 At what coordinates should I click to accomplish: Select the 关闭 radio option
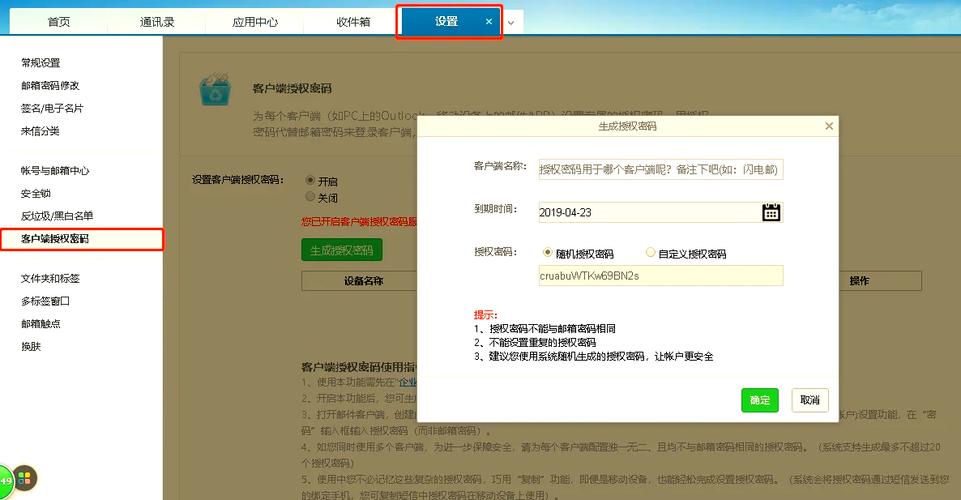pos(310,197)
